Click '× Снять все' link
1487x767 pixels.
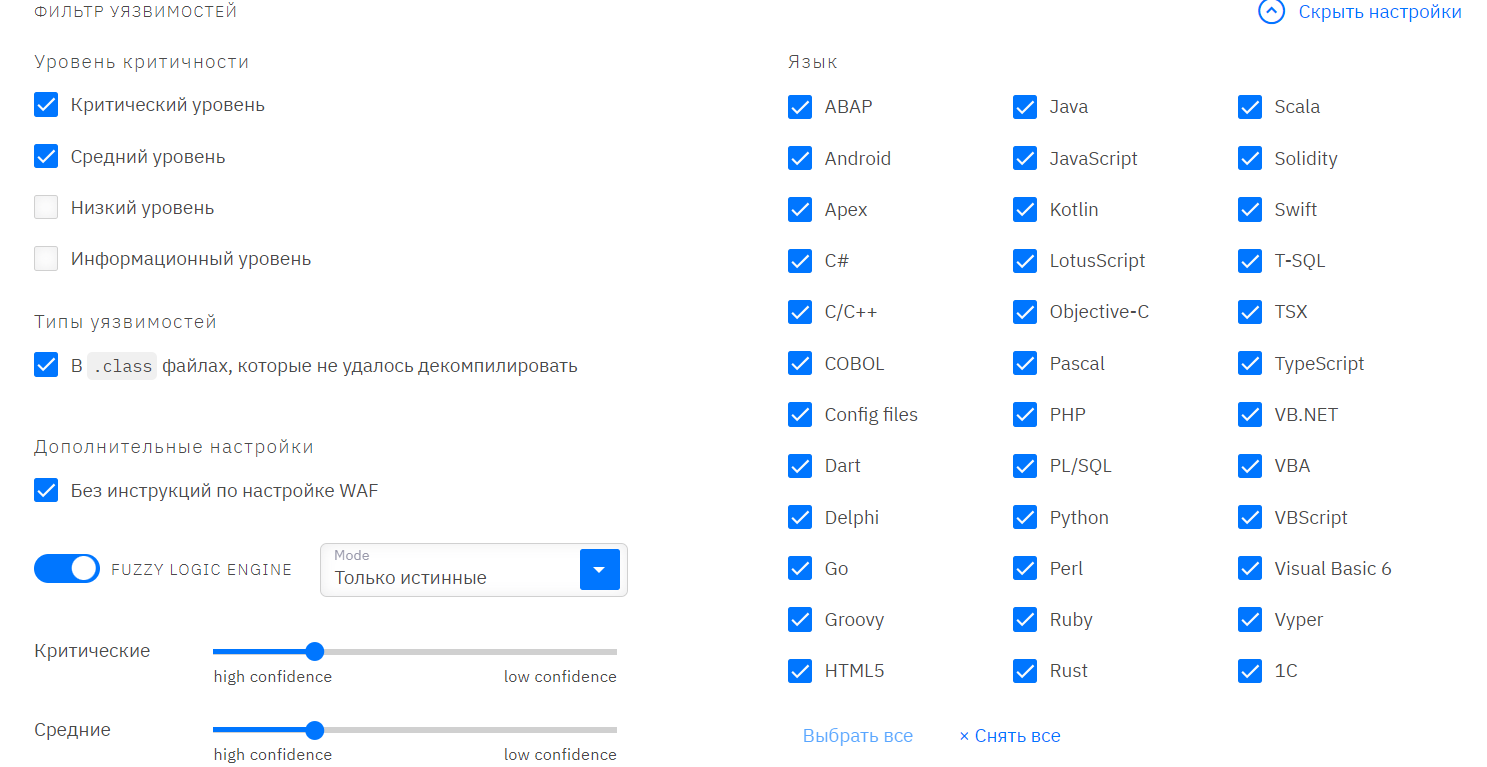pyautogui.click(x=1009, y=736)
